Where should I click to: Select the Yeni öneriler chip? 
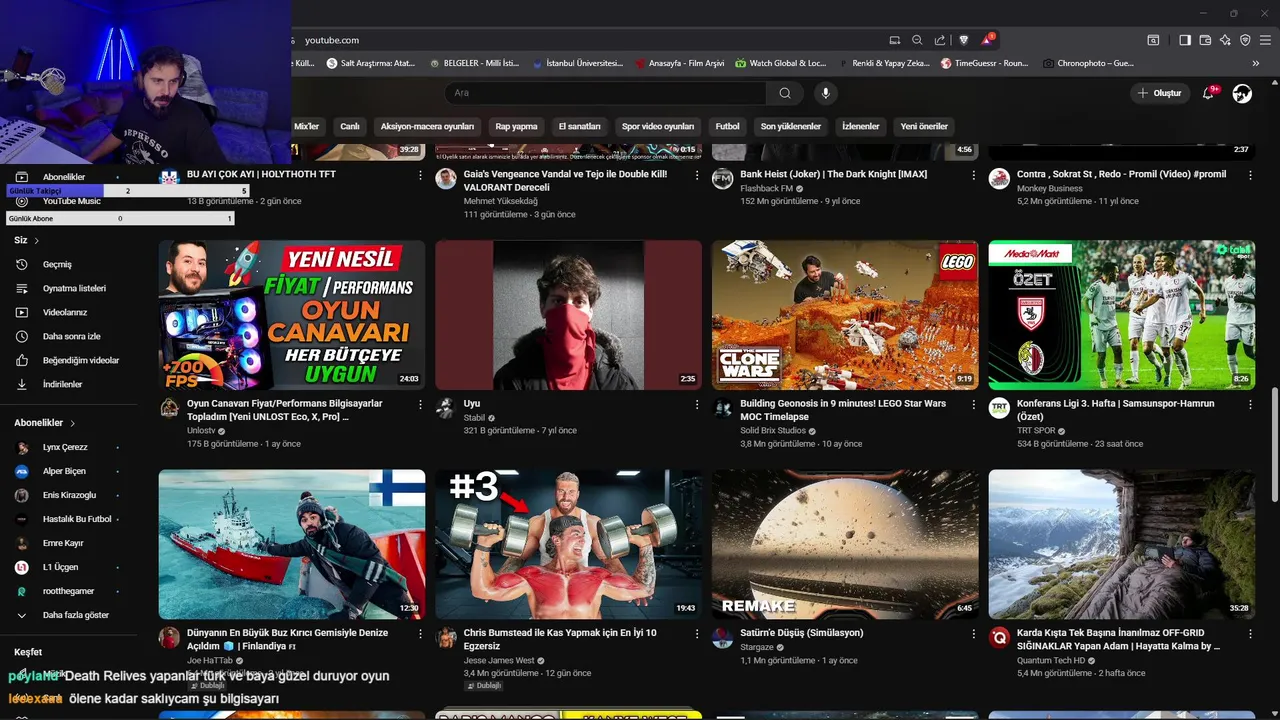click(924, 127)
